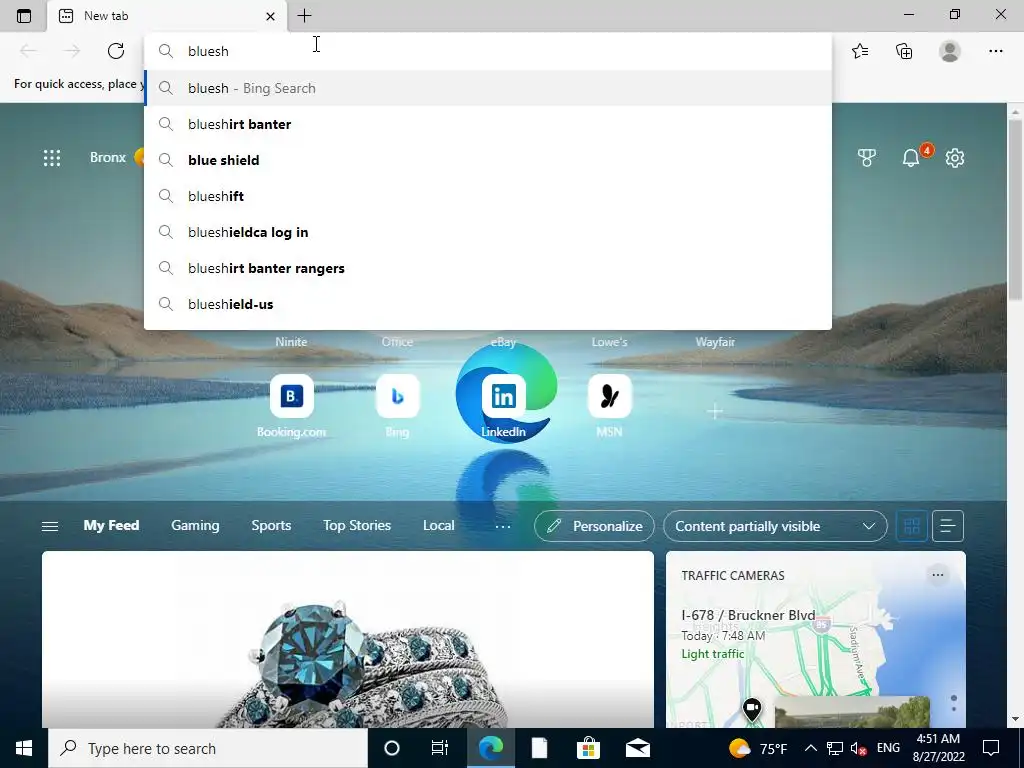Open Microsoft Rewards trophy icon
Viewport: 1024px width, 768px height.
(867, 158)
